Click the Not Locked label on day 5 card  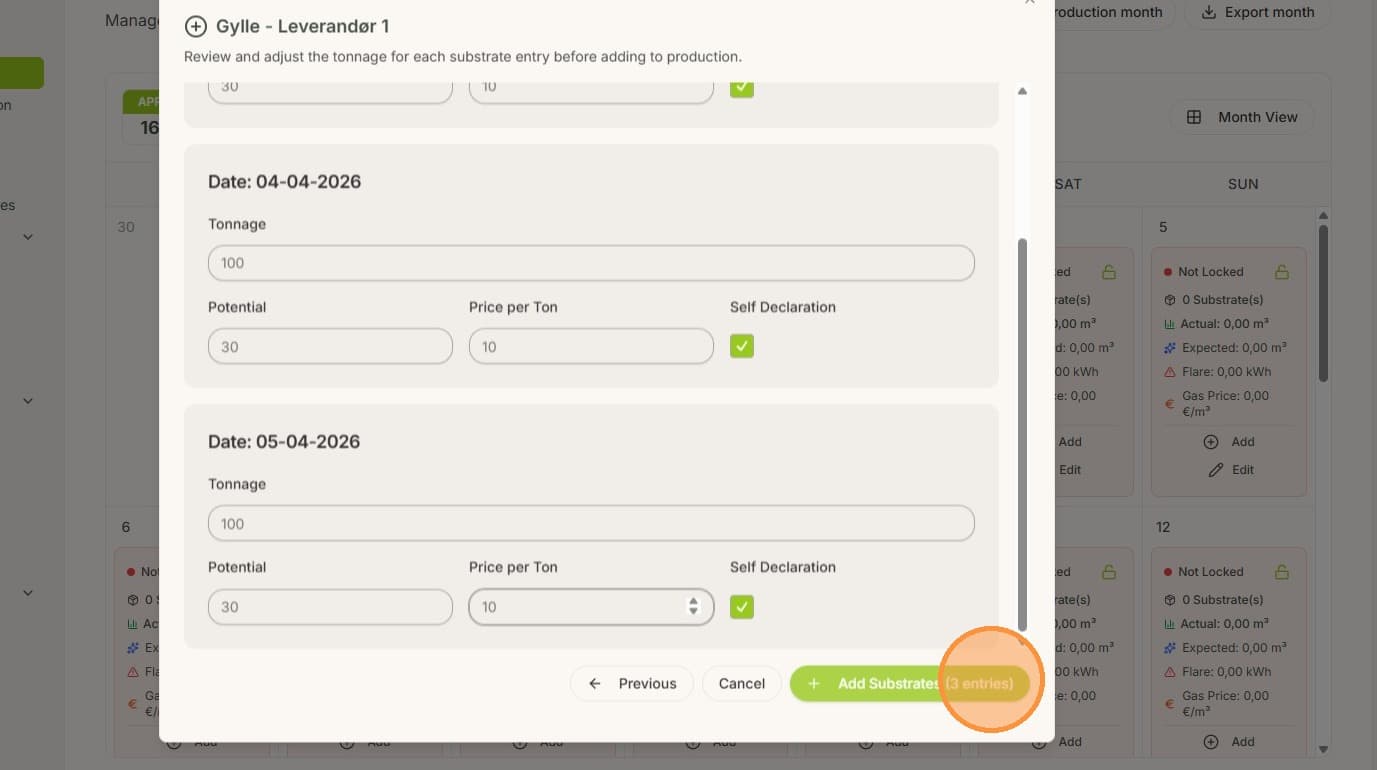[1211, 272]
